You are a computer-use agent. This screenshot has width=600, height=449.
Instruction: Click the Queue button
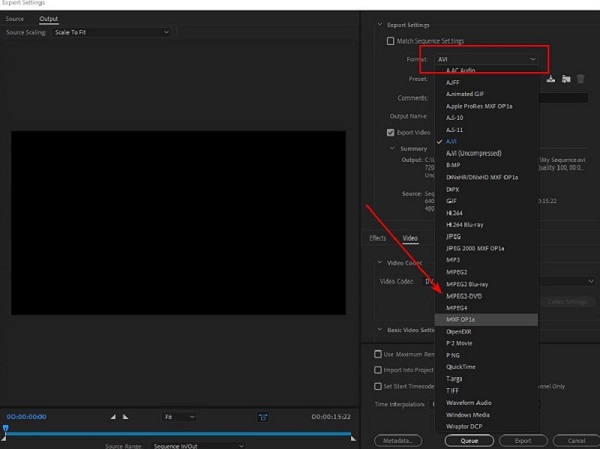tap(469, 441)
